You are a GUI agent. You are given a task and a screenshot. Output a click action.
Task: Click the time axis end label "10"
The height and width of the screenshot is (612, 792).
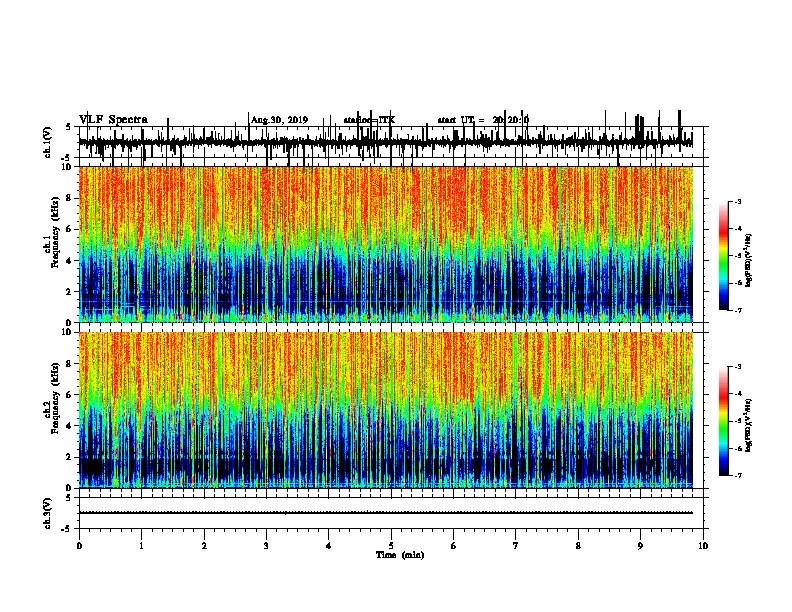click(x=703, y=546)
